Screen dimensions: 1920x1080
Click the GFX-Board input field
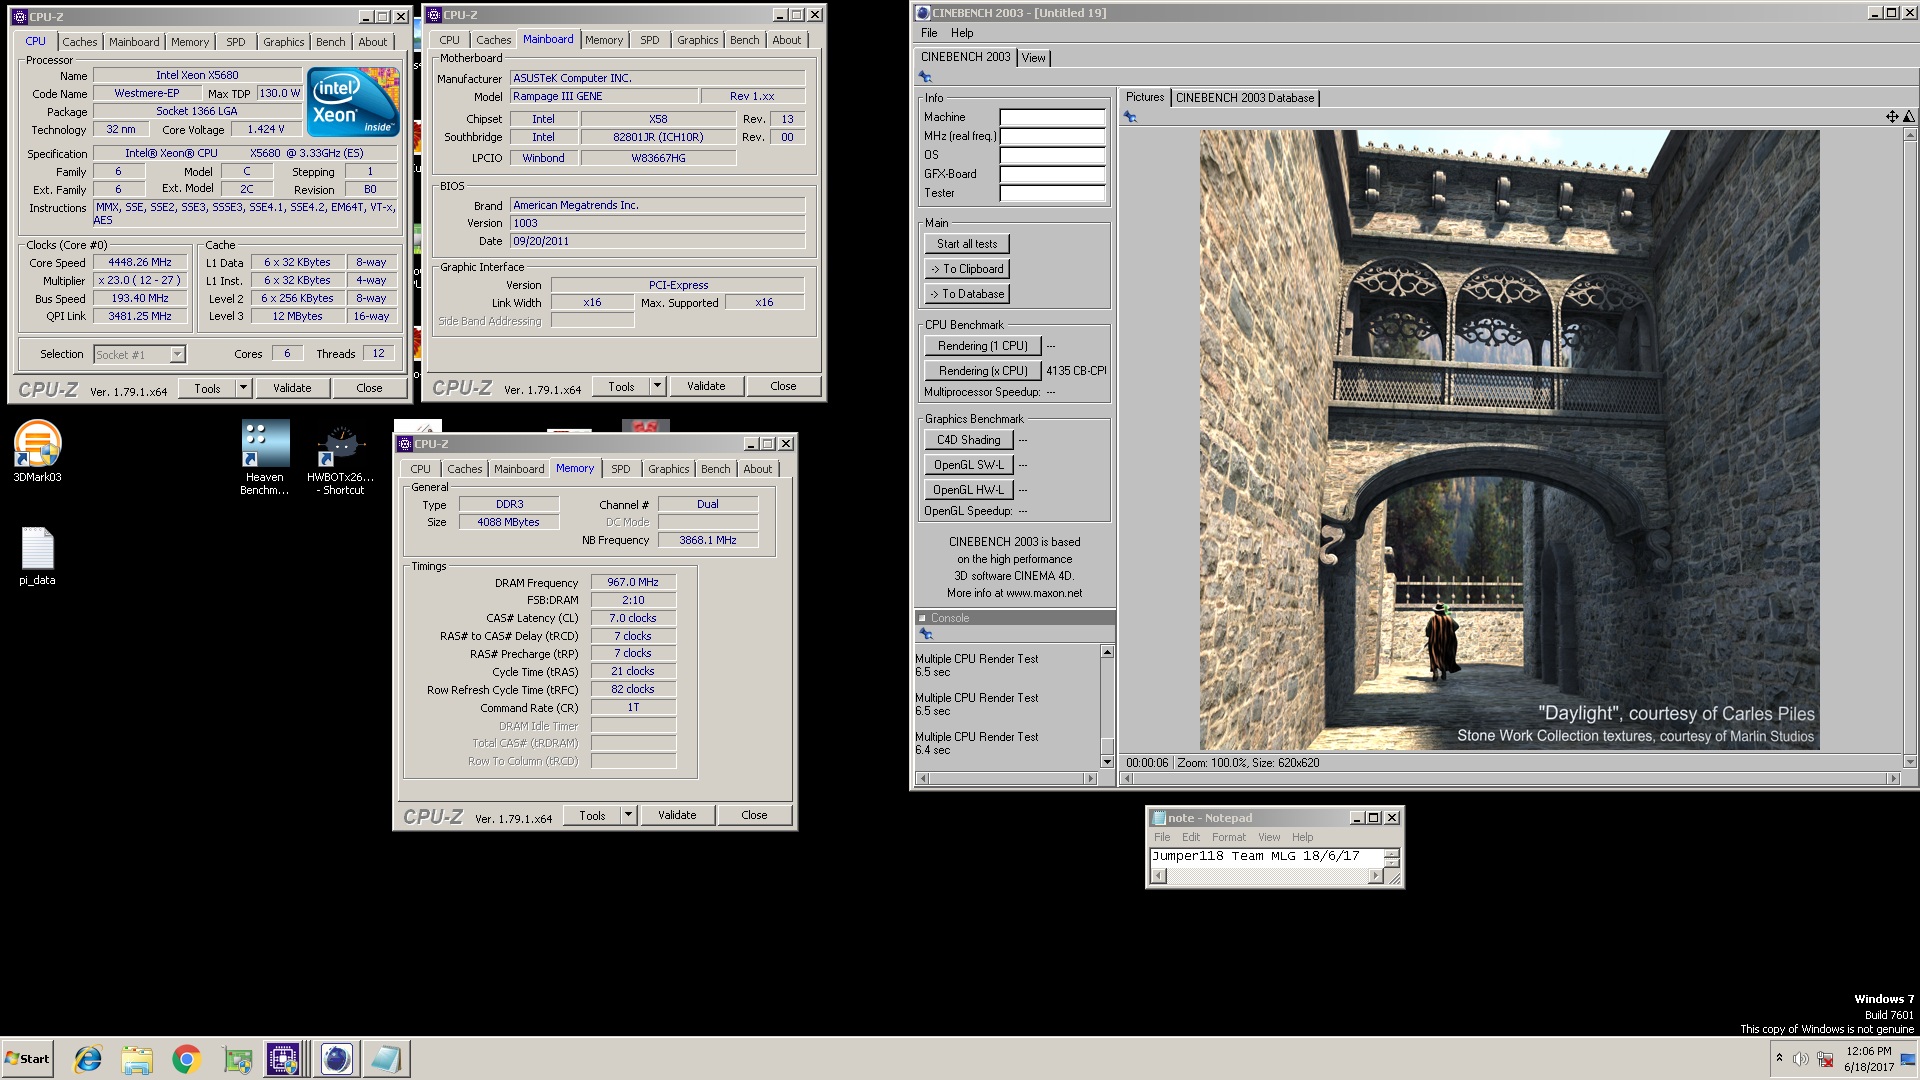(1052, 174)
